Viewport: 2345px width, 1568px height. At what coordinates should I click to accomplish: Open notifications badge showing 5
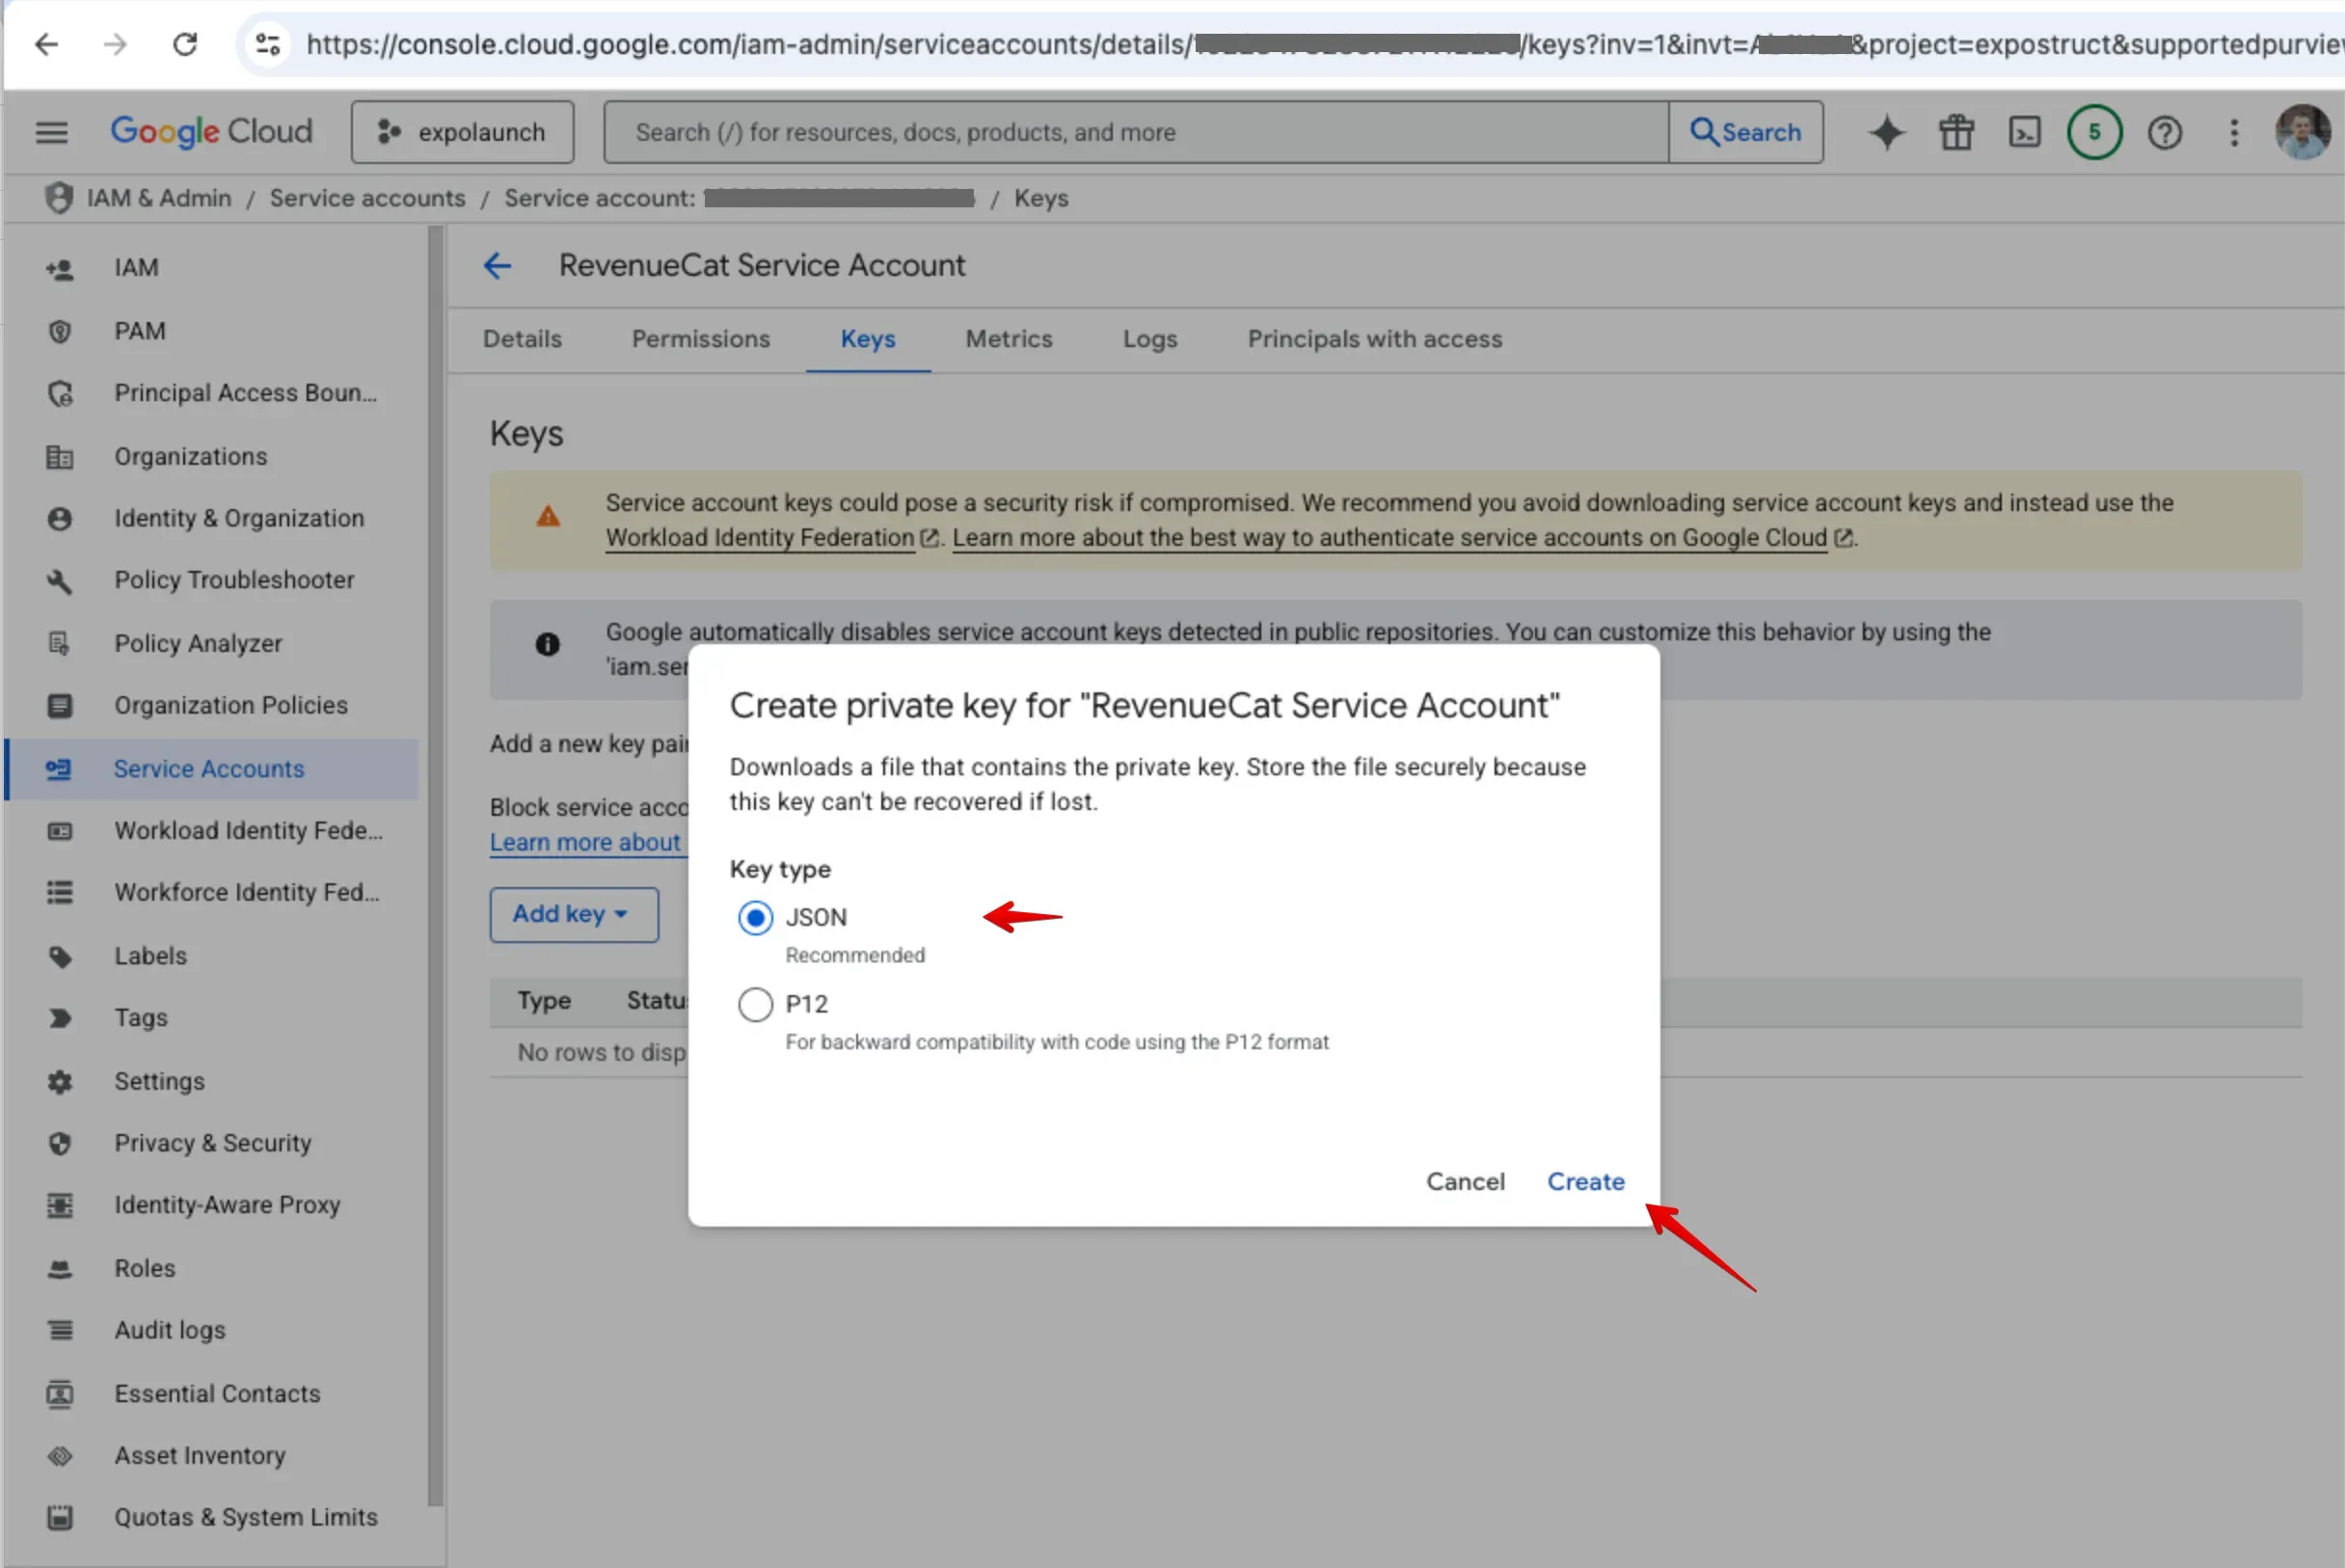point(2094,132)
